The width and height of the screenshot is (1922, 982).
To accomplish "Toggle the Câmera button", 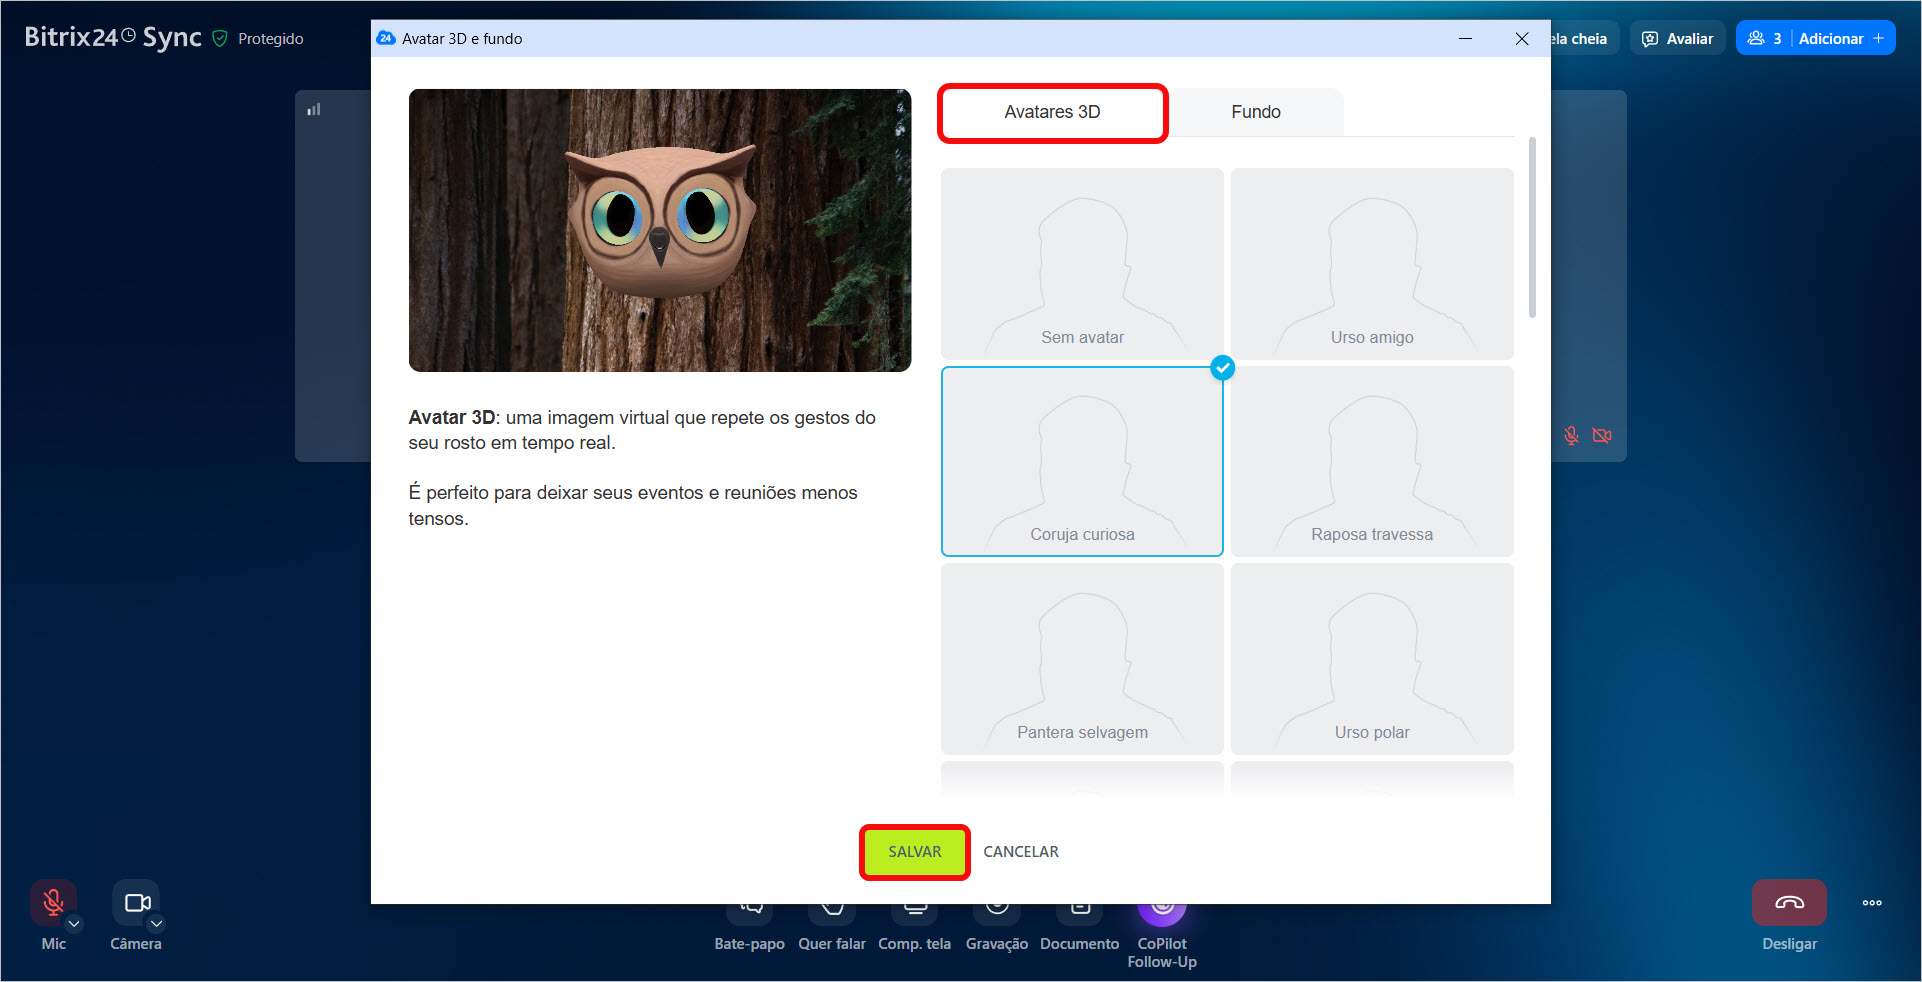I will click(x=136, y=903).
